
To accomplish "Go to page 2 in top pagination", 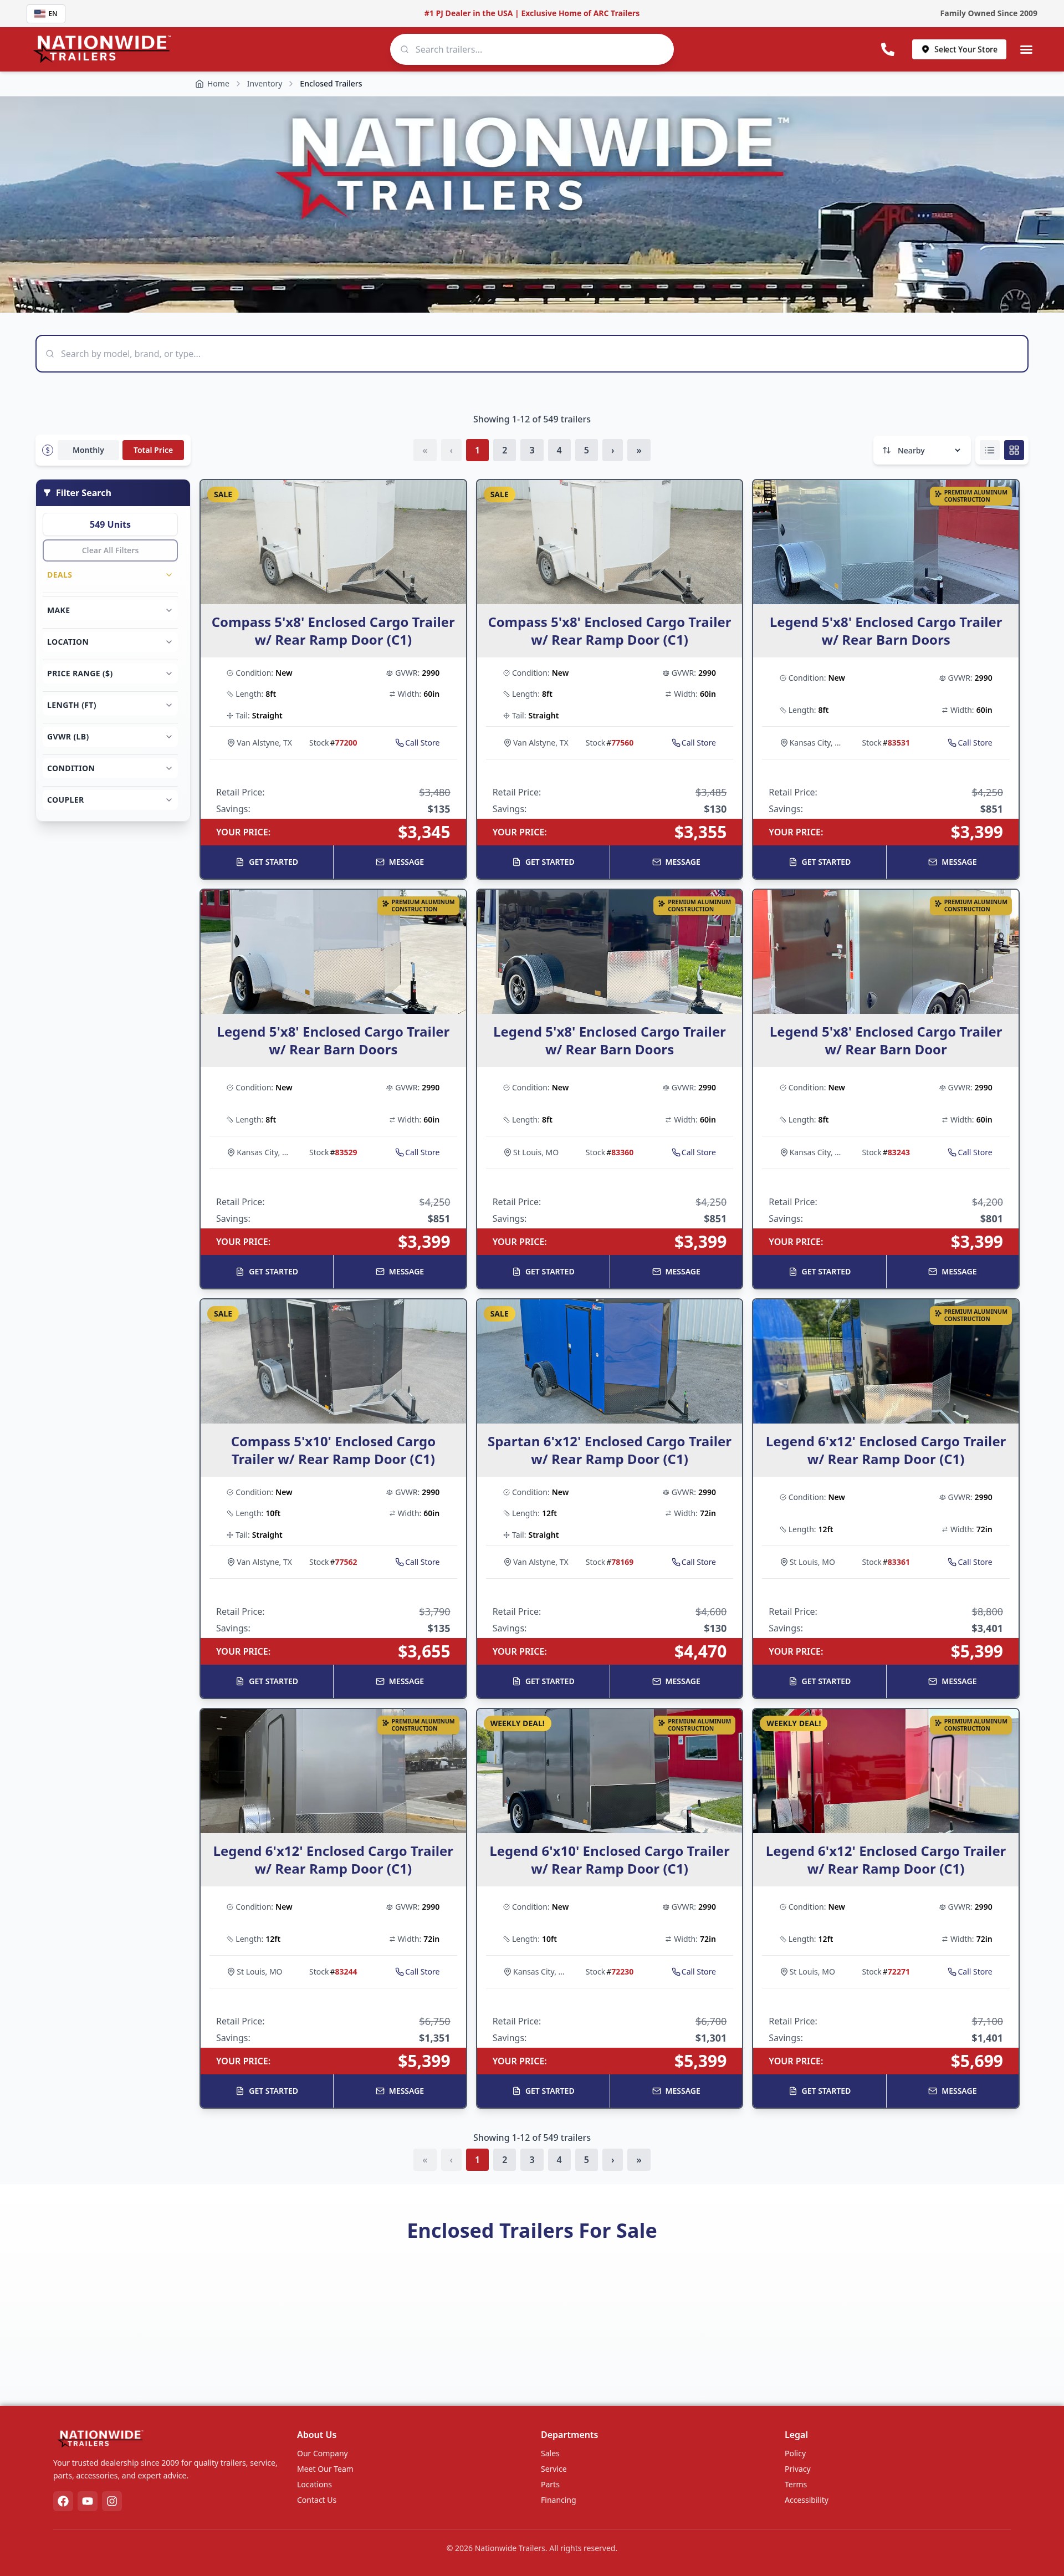I will click(x=504, y=450).
